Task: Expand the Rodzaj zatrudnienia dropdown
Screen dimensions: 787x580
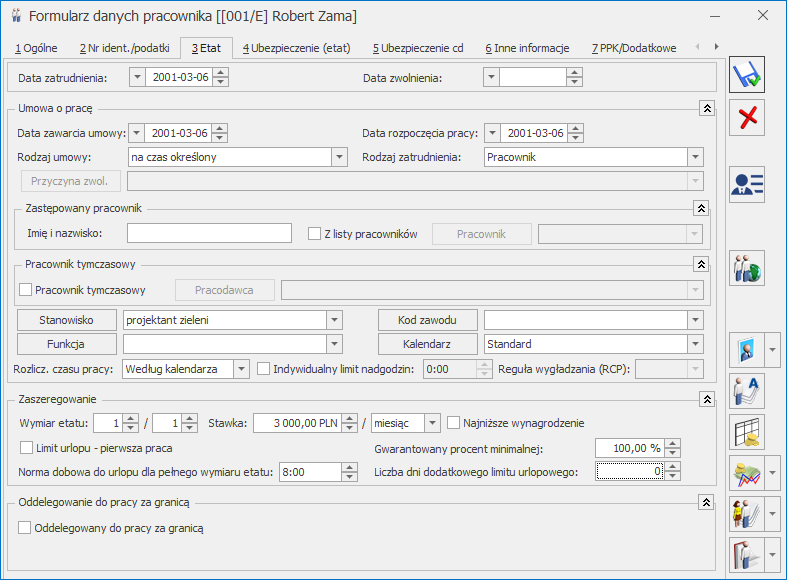Action: 695,157
